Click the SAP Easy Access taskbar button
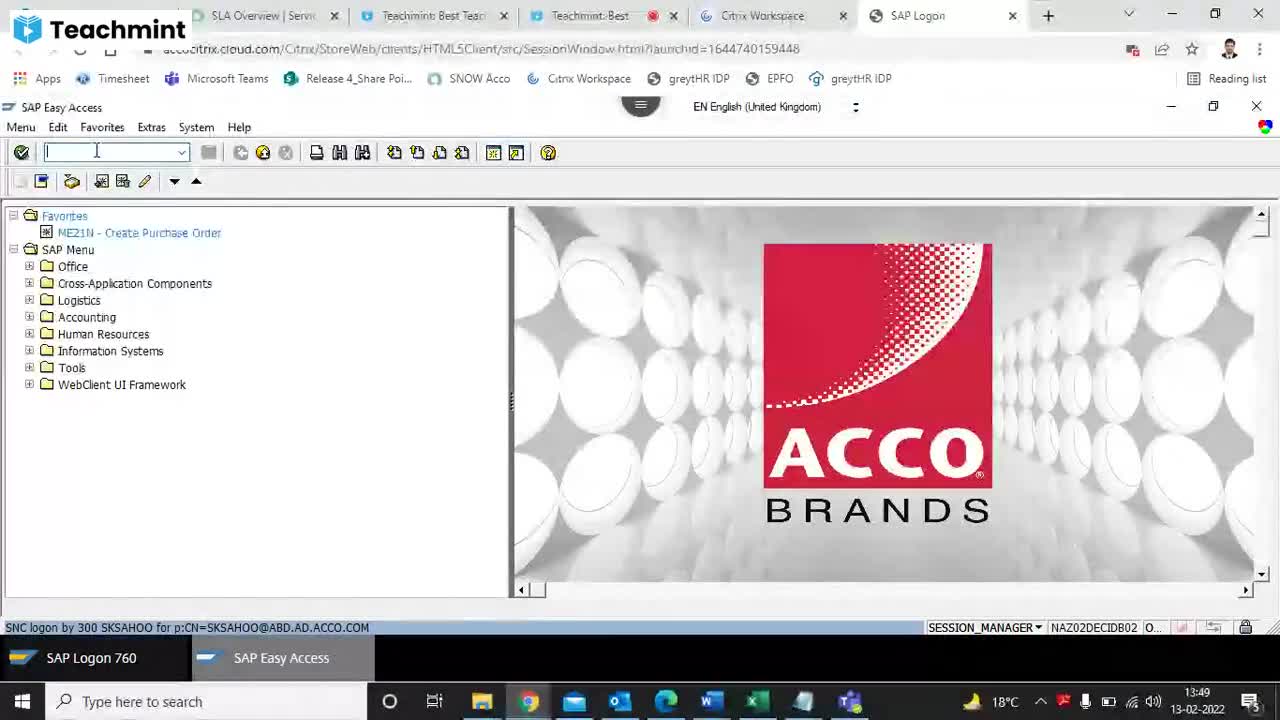Image resolution: width=1280 pixels, height=720 pixels. (283, 658)
